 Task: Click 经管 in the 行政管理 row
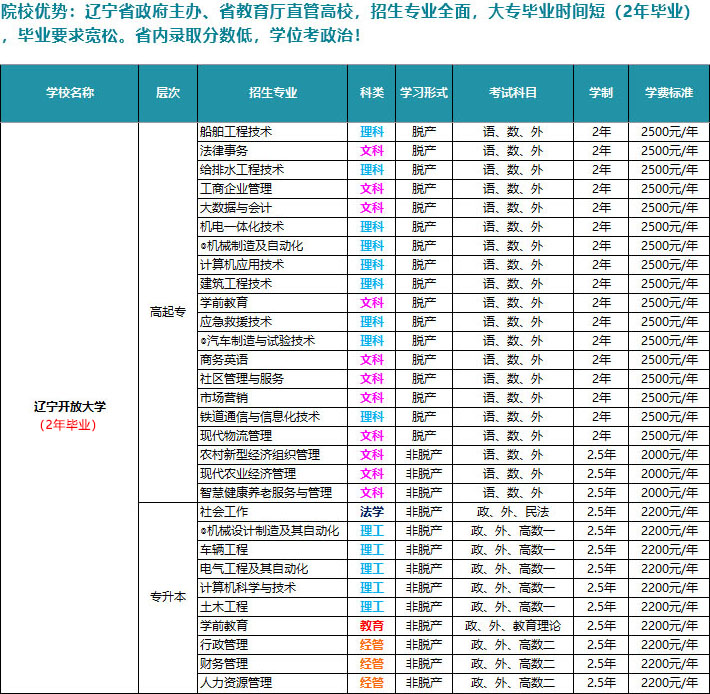(372, 645)
